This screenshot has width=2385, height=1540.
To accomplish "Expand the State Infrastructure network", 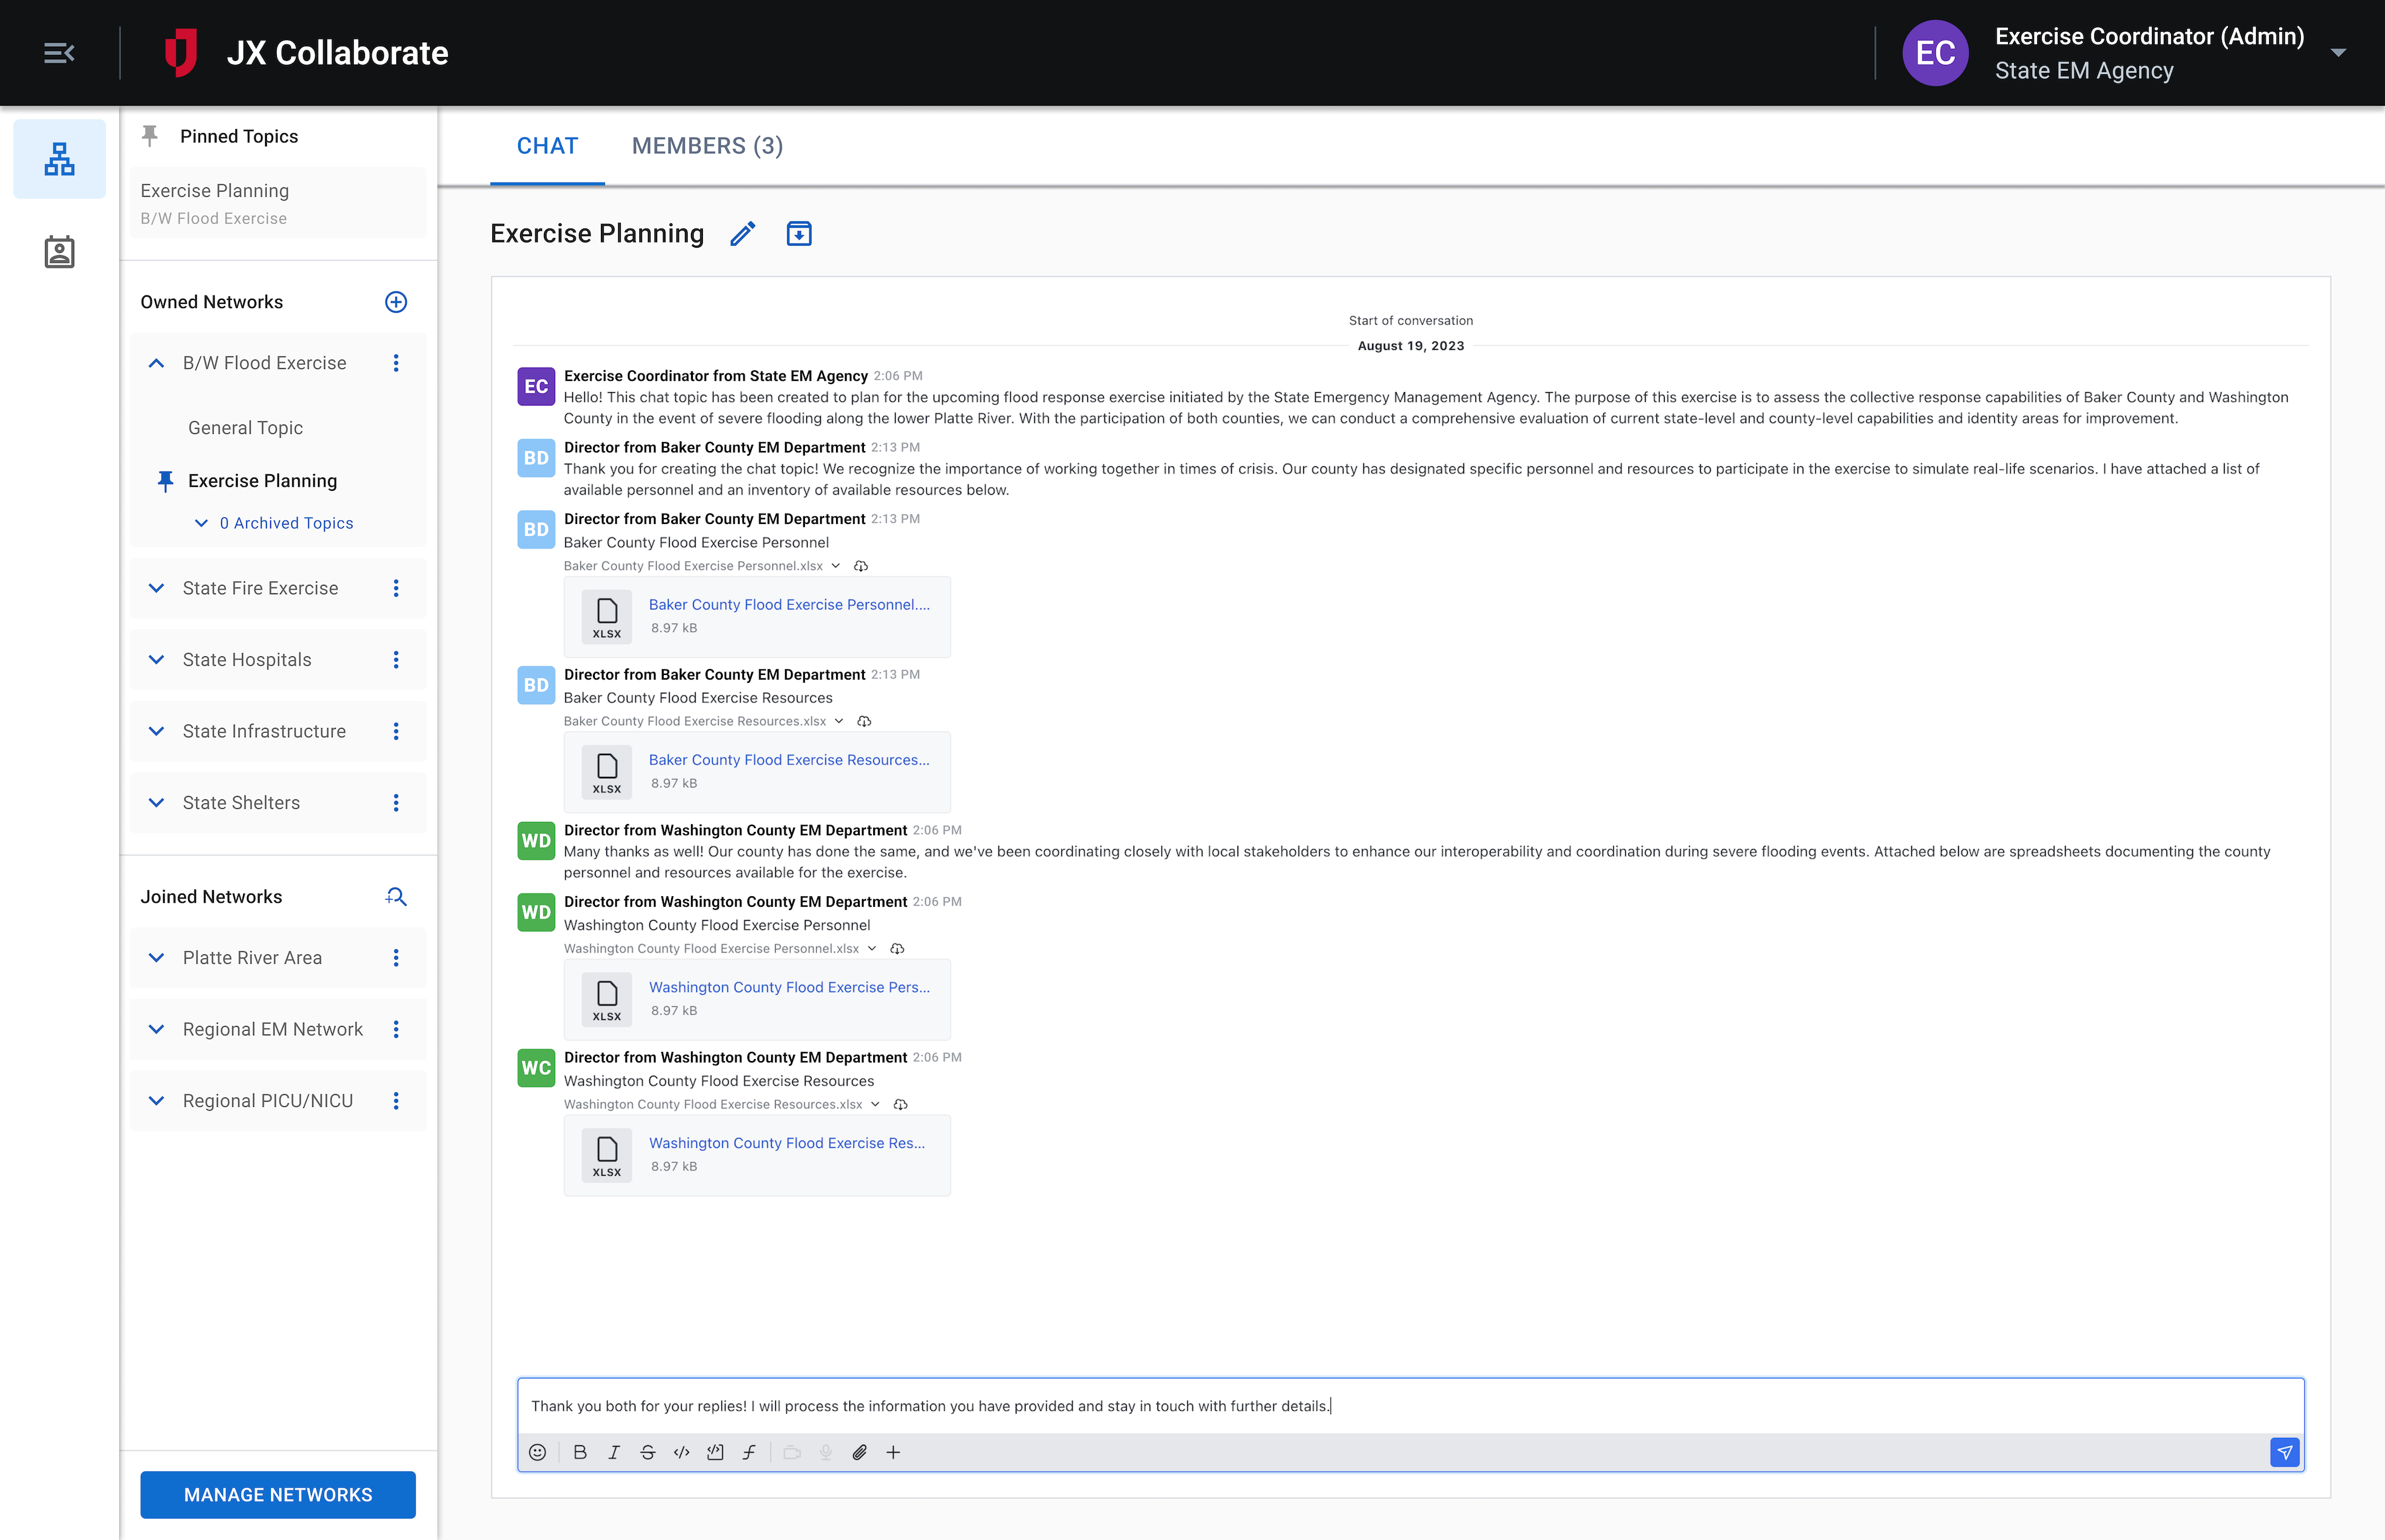I will point(156,731).
